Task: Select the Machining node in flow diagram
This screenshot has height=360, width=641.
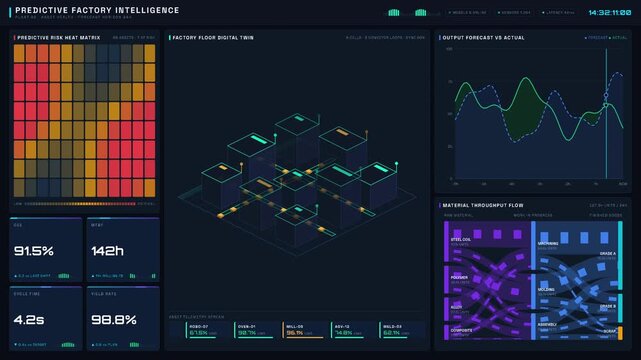Action: click(x=533, y=246)
